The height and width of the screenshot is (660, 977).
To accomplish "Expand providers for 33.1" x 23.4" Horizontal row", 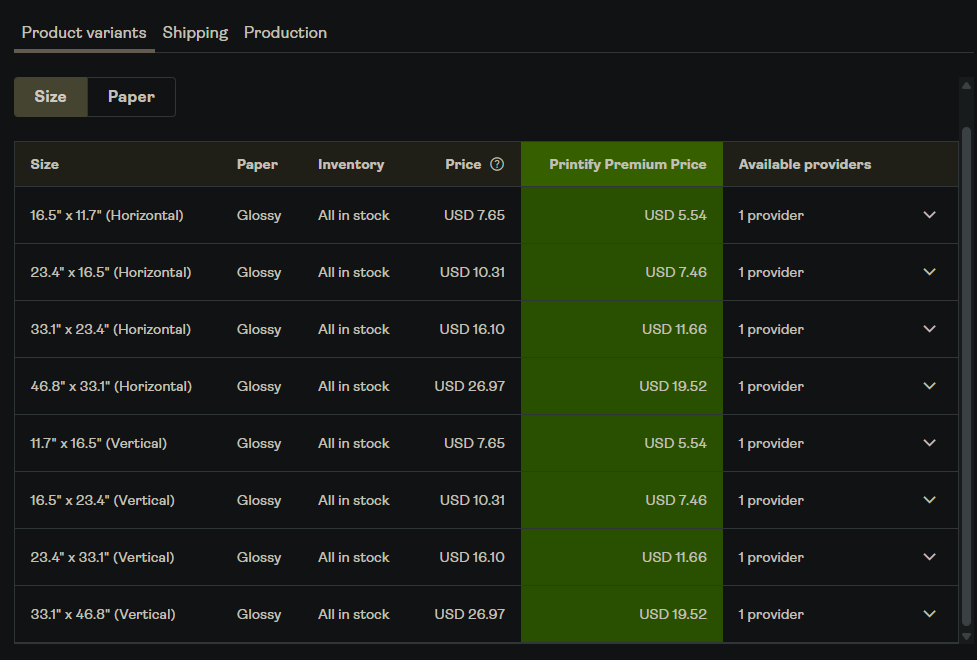I will coord(929,329).
